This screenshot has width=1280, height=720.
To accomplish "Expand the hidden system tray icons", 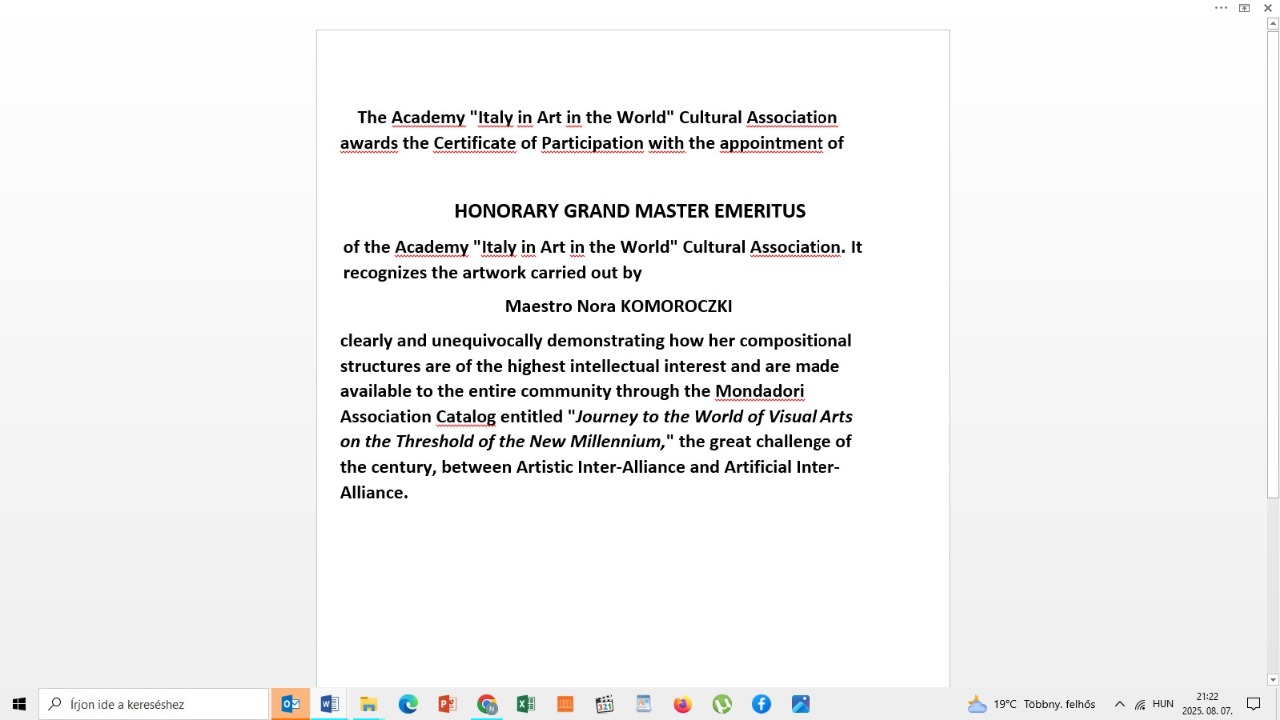I will click(x=1119, y=704).
